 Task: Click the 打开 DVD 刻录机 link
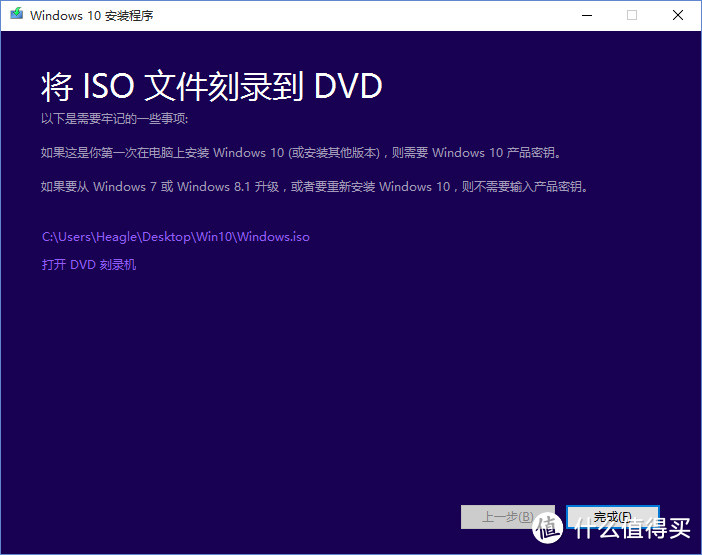(89, 265)
